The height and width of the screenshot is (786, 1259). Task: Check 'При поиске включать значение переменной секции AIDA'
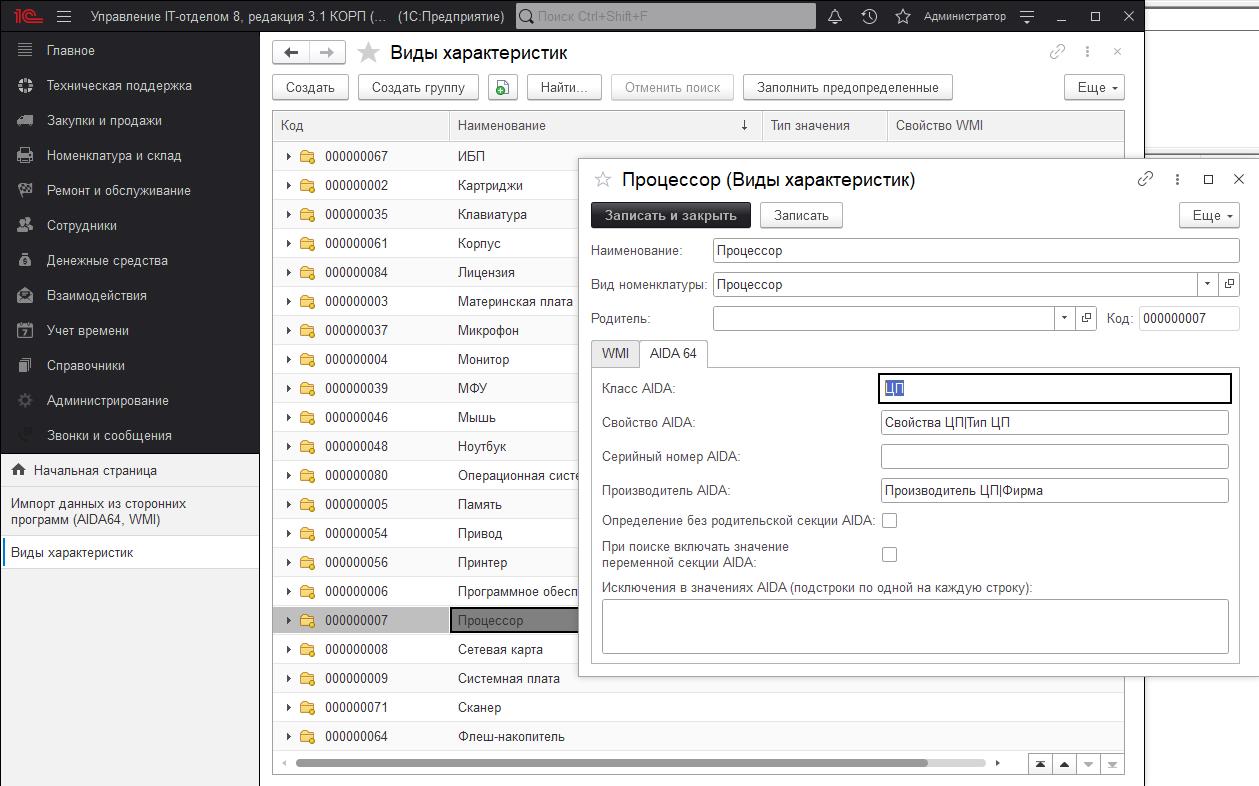888,553
